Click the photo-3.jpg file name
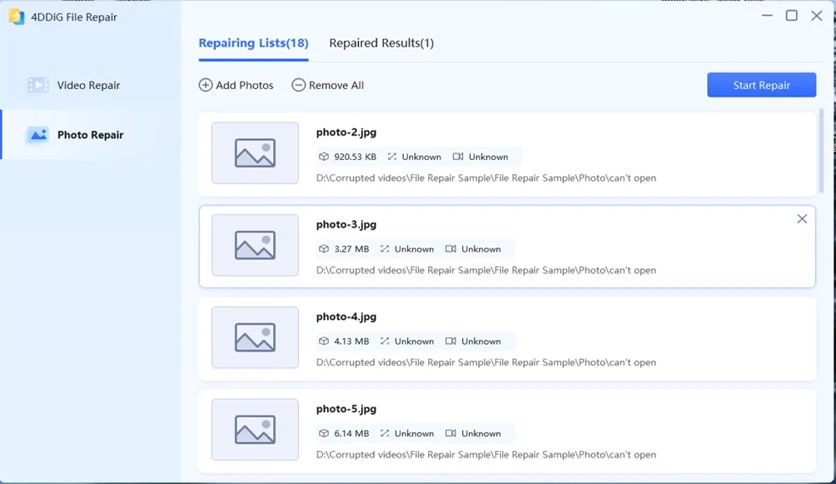The width and height of the screenshot is (836, 484). click(346, 224)
